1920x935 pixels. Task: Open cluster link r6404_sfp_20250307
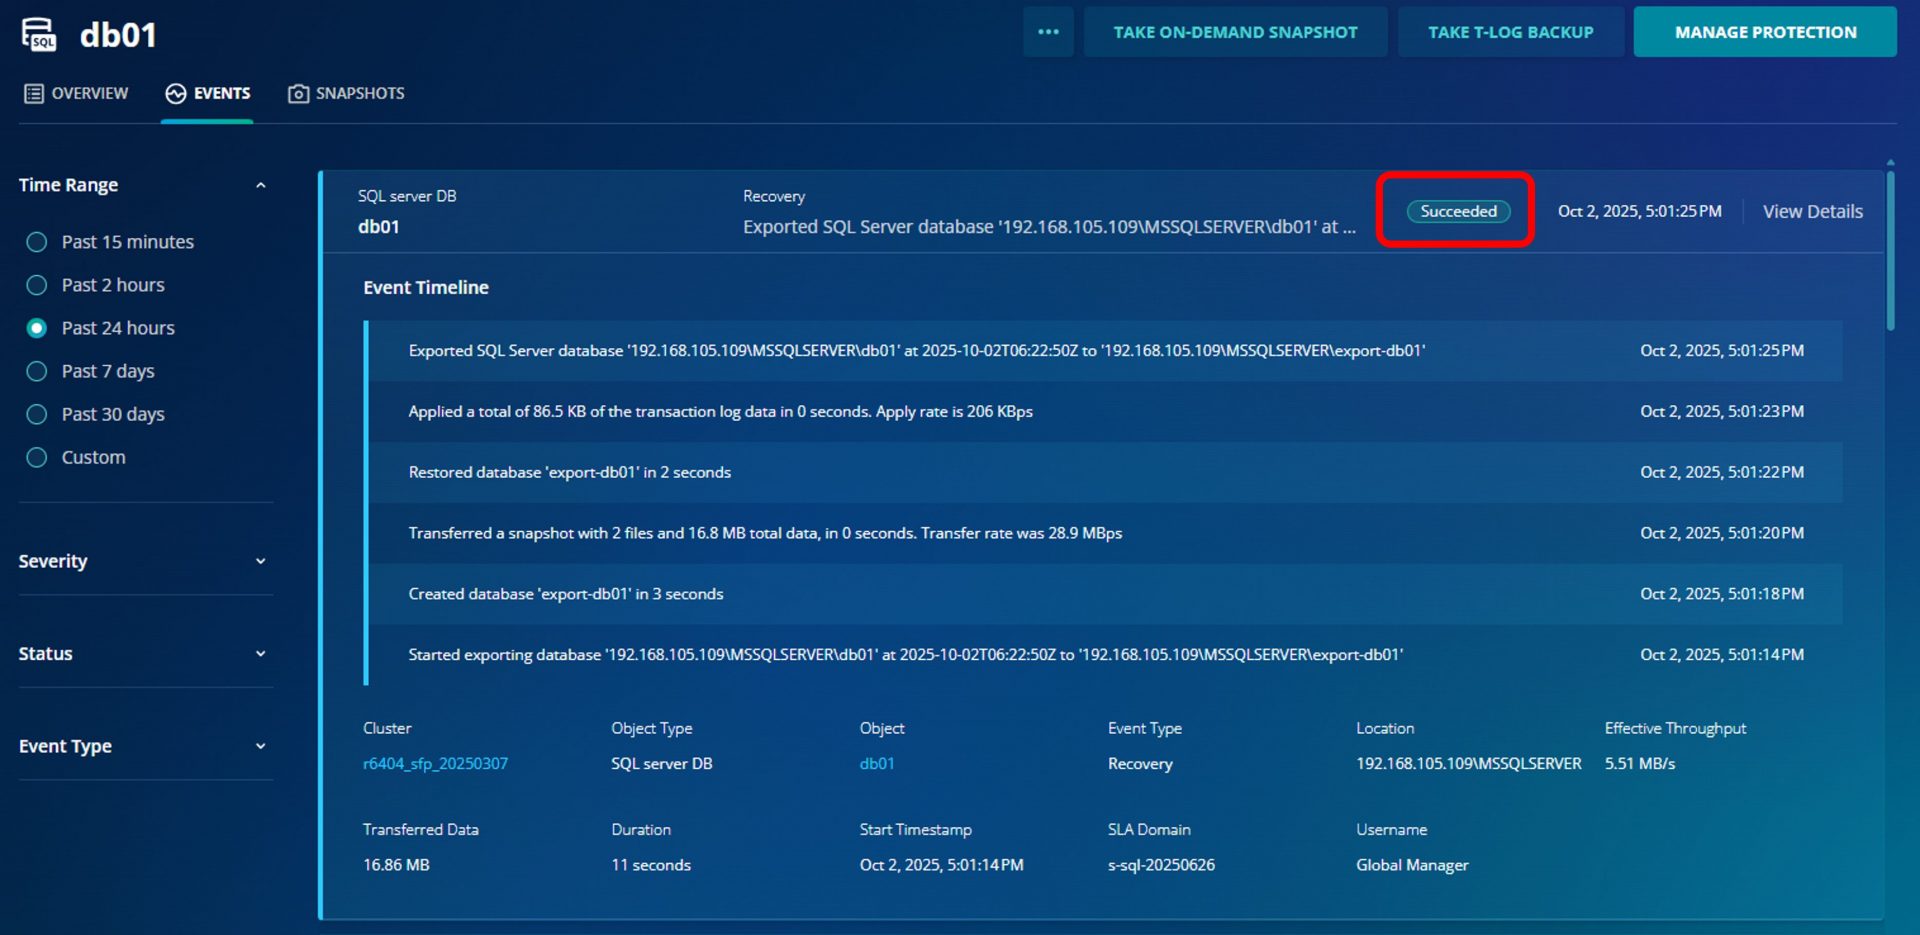point(435,763)
